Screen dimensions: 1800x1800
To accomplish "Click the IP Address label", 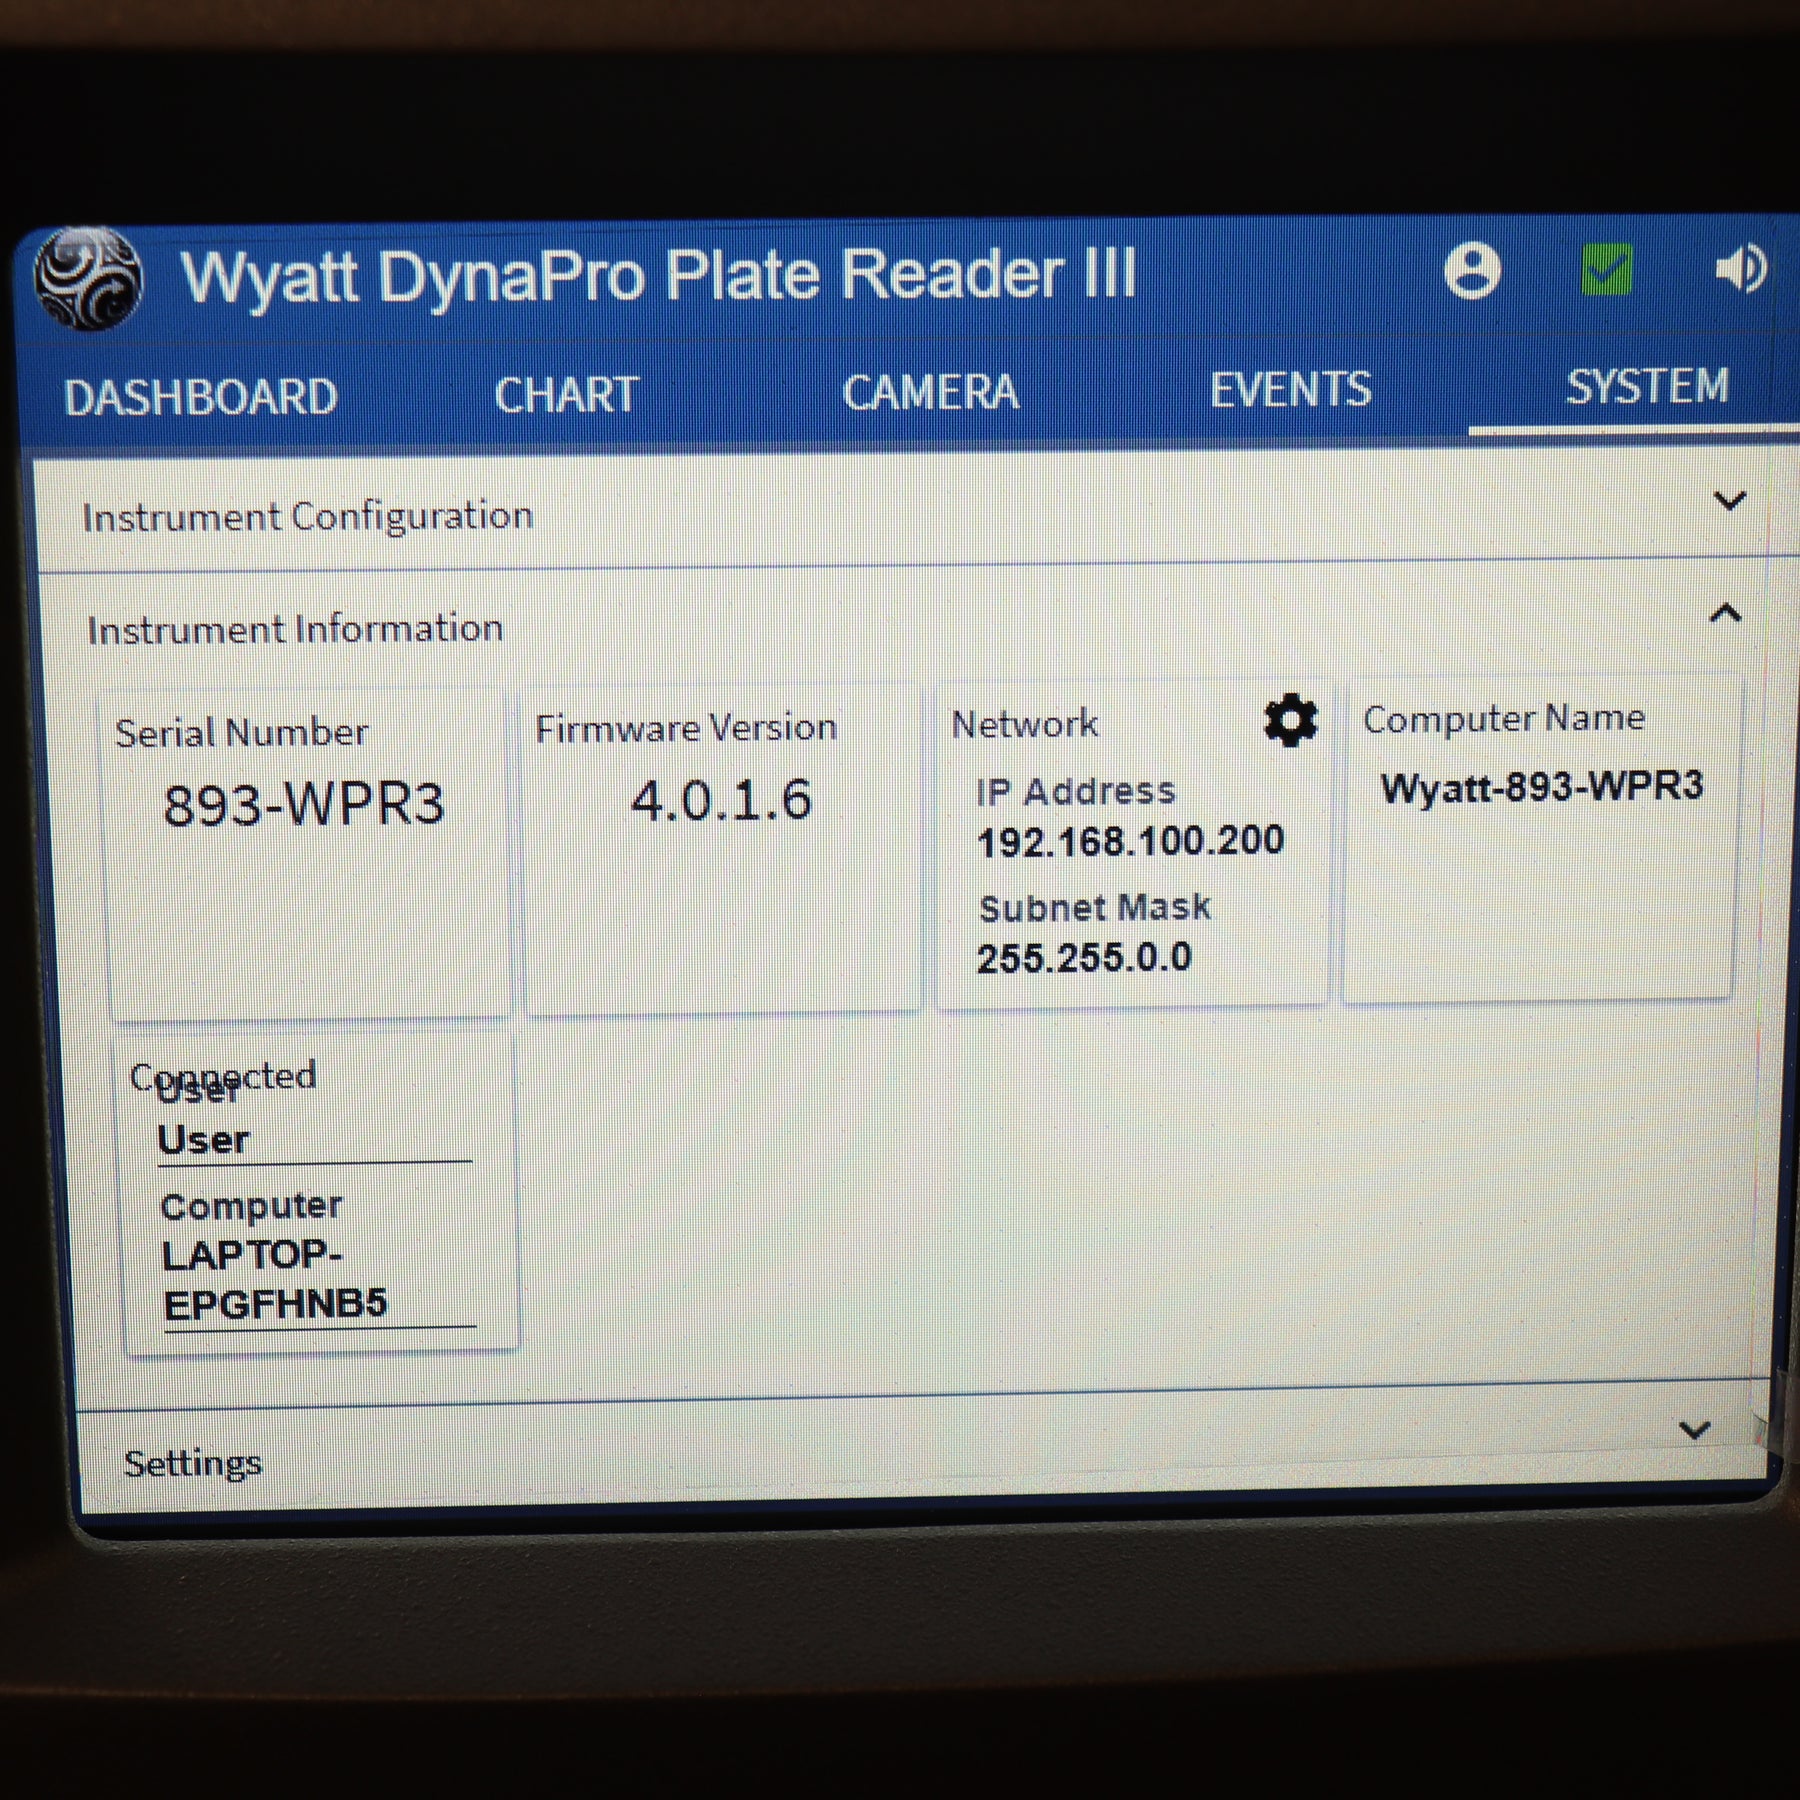I will click(1076, 792).
